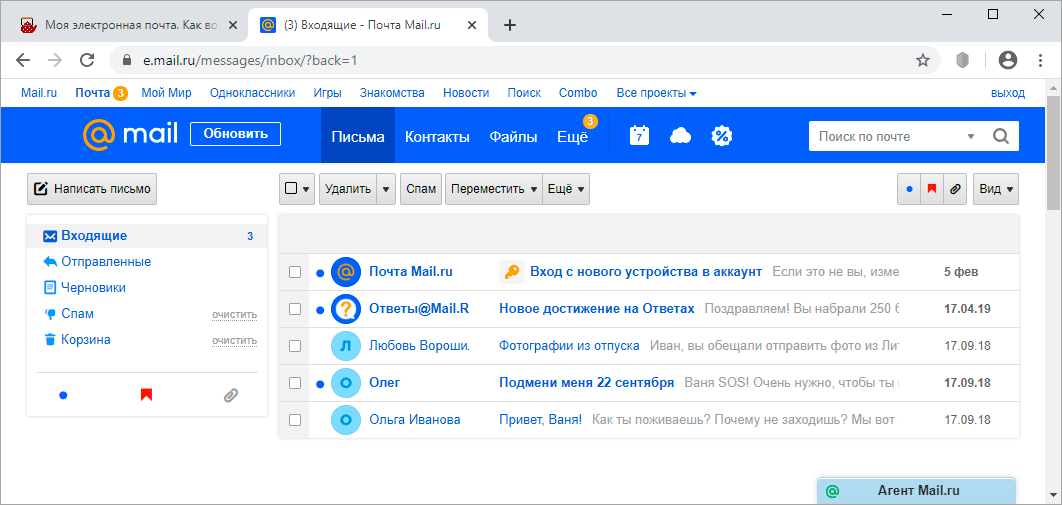Filter flagged emails with red flag toolbar icon
Viewport: 1062px width, 505px height.
click(932, 189)
